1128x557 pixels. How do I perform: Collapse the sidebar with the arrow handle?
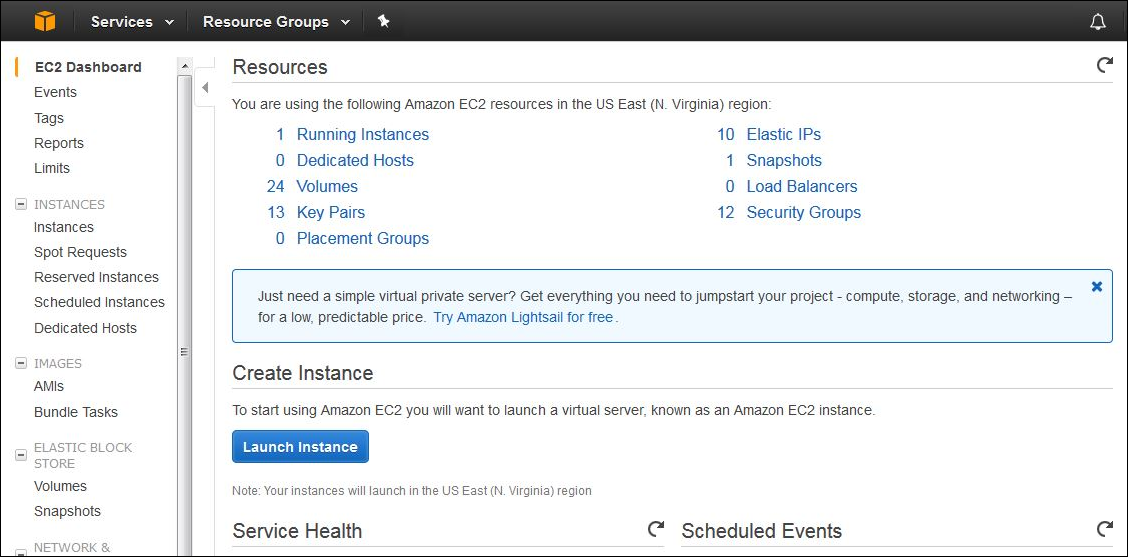(205, 88)
